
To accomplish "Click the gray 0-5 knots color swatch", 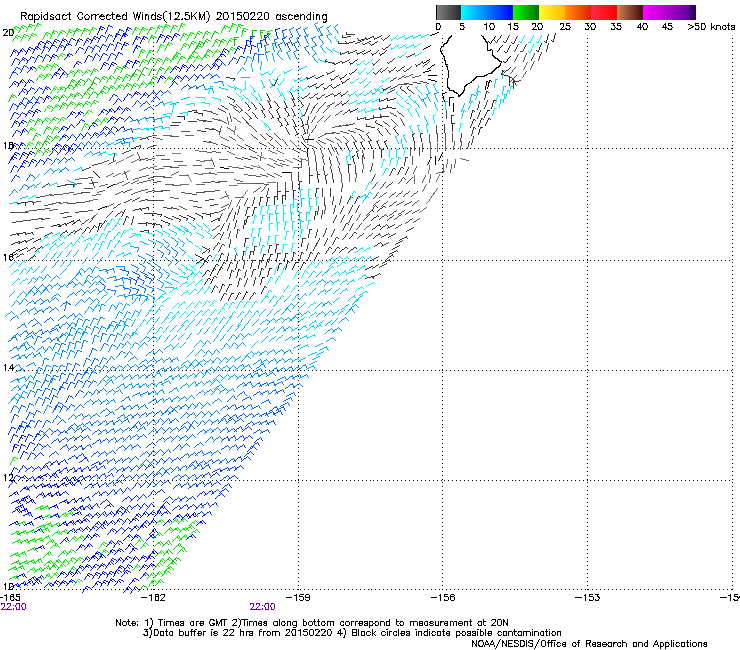I will (448, 12).
